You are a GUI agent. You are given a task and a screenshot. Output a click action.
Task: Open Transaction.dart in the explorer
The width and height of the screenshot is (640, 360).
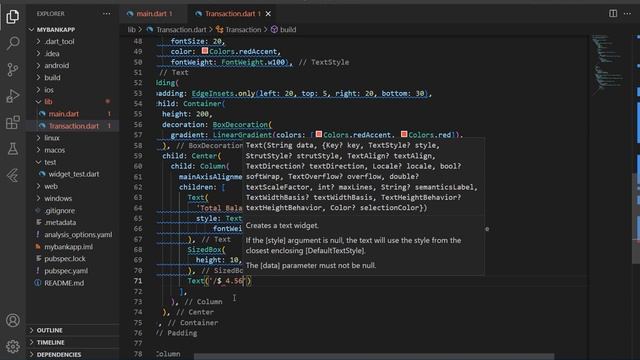coord(73,126)
